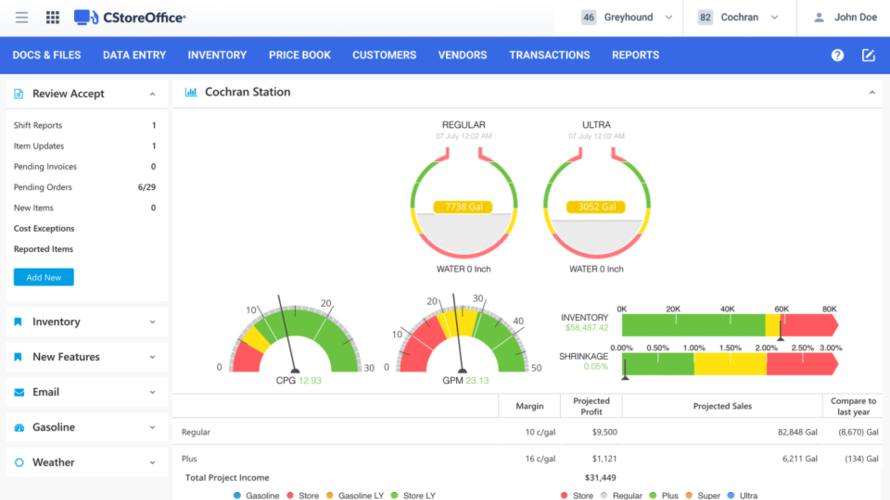Open the Reports menu

635,56
